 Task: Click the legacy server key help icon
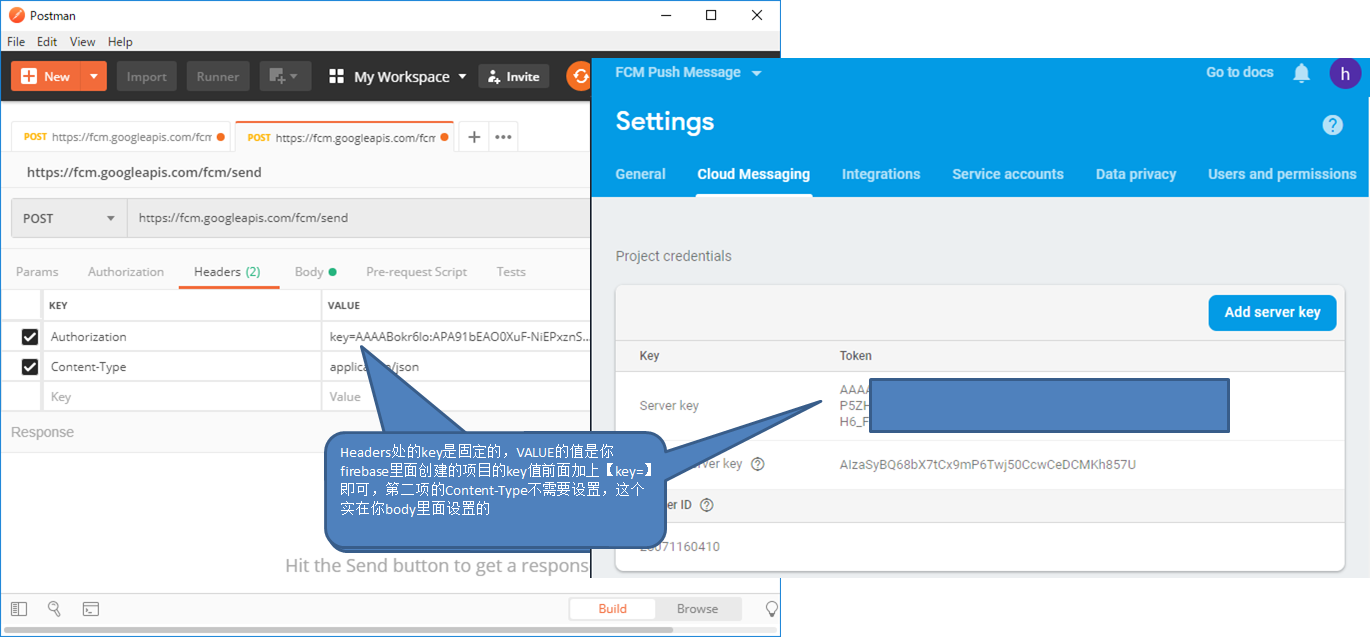[x=757, y=464]
